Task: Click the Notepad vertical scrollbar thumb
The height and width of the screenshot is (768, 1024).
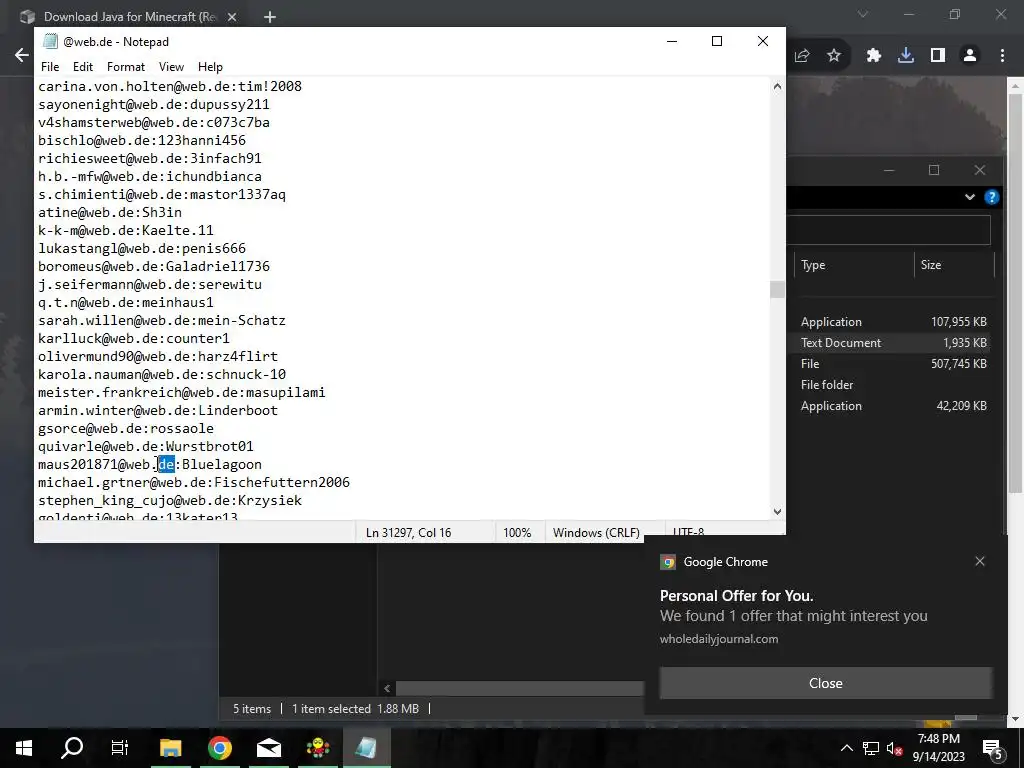Action: (x=777, y=289)
